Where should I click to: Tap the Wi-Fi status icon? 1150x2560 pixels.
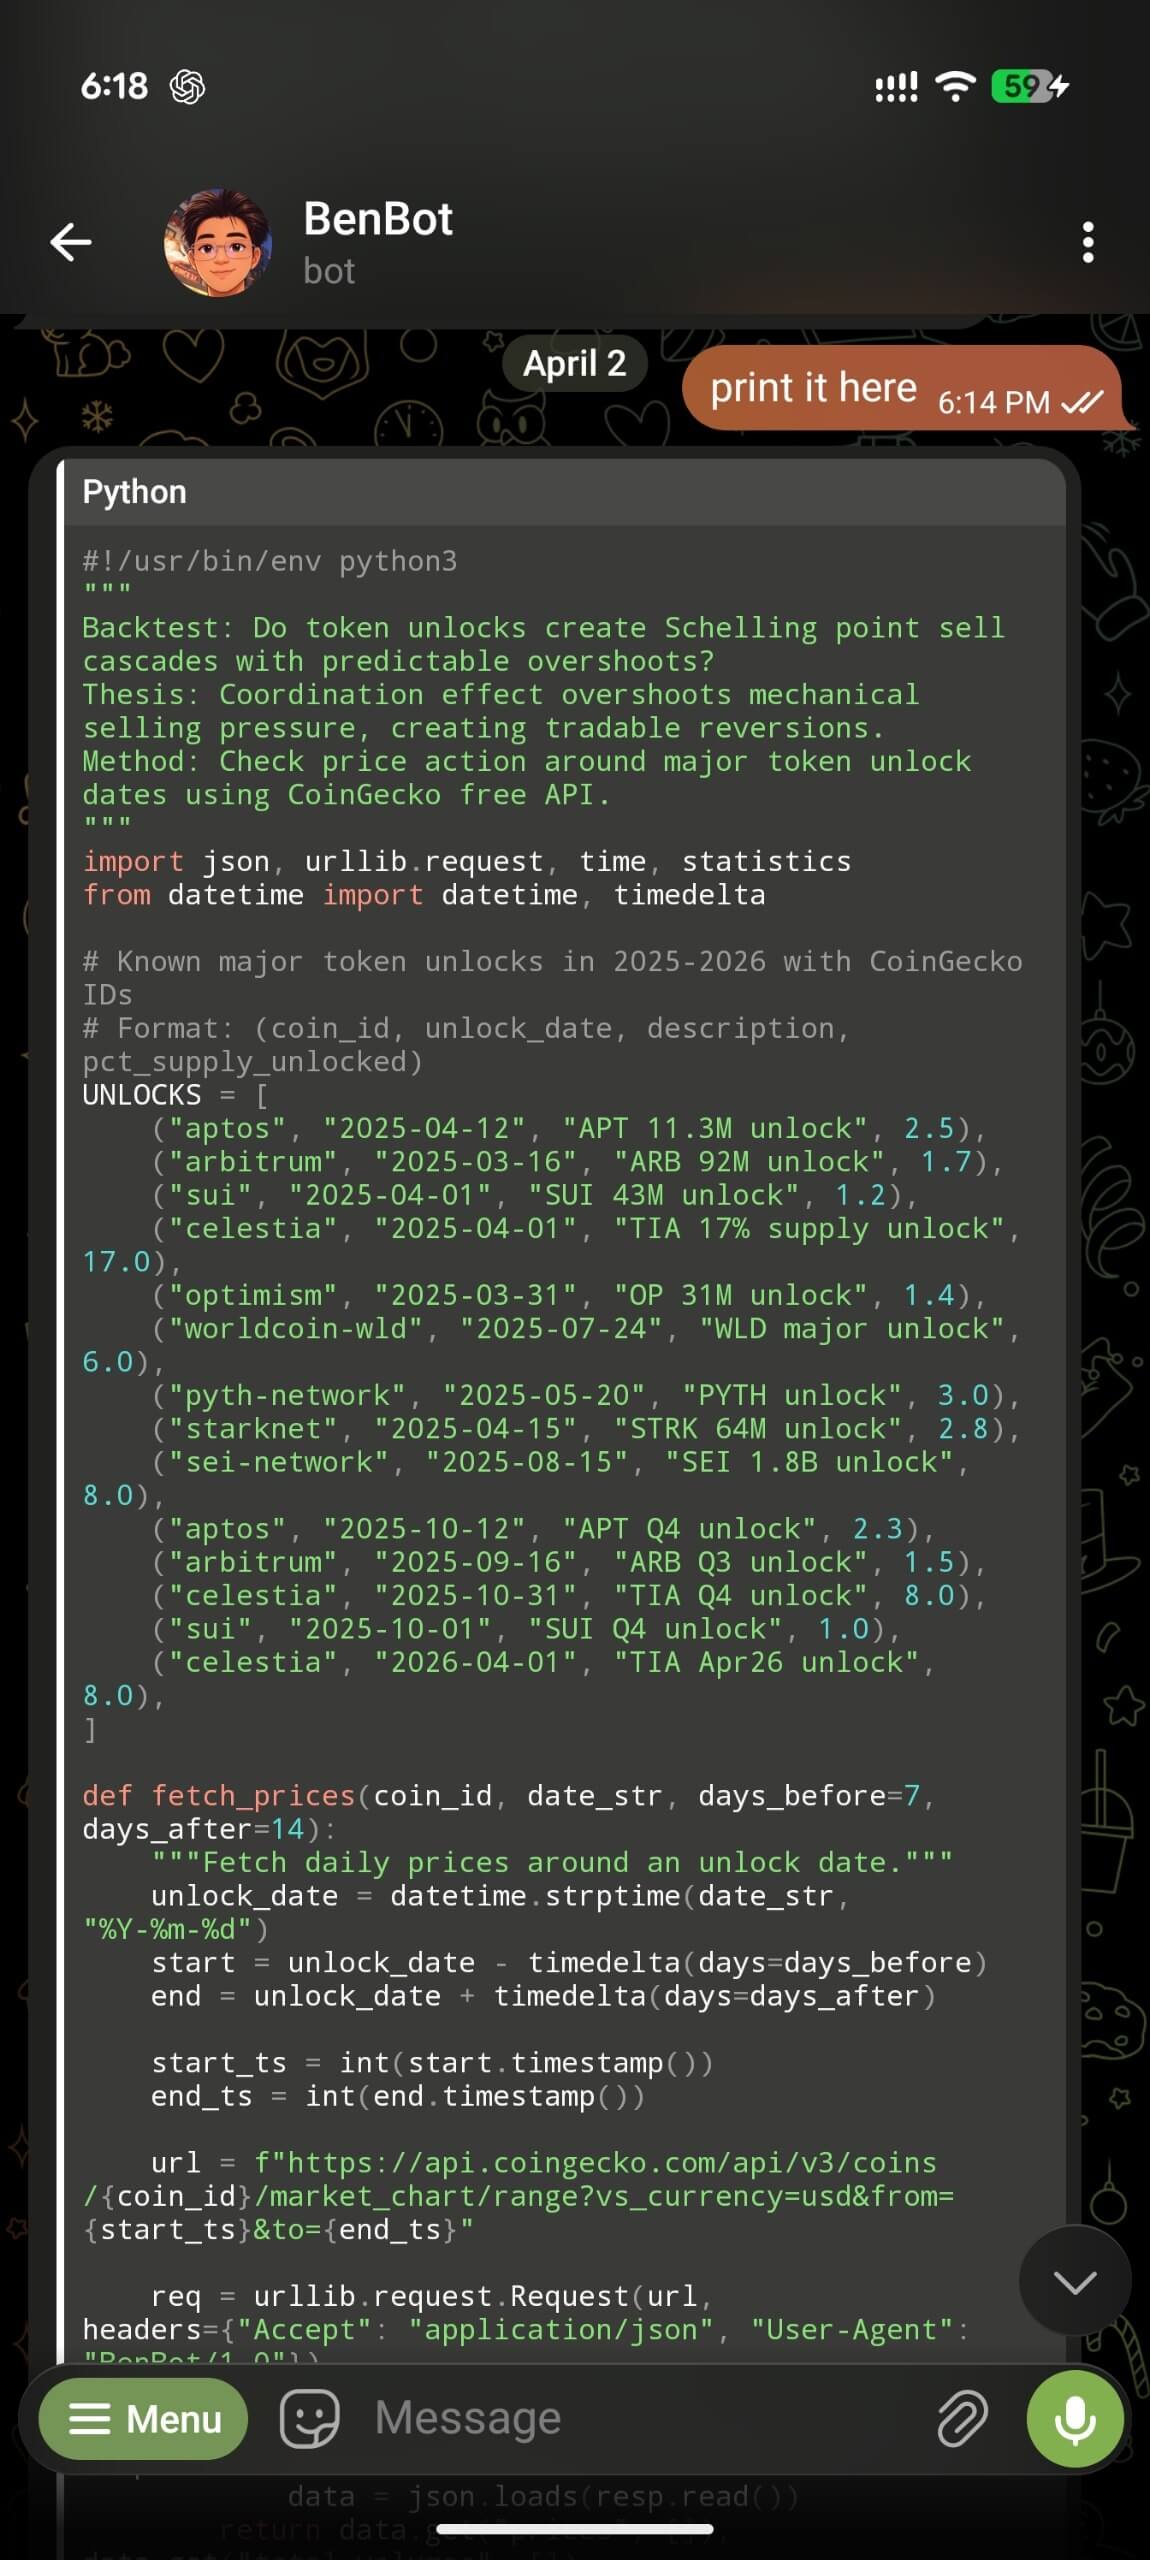click(955, 87)
